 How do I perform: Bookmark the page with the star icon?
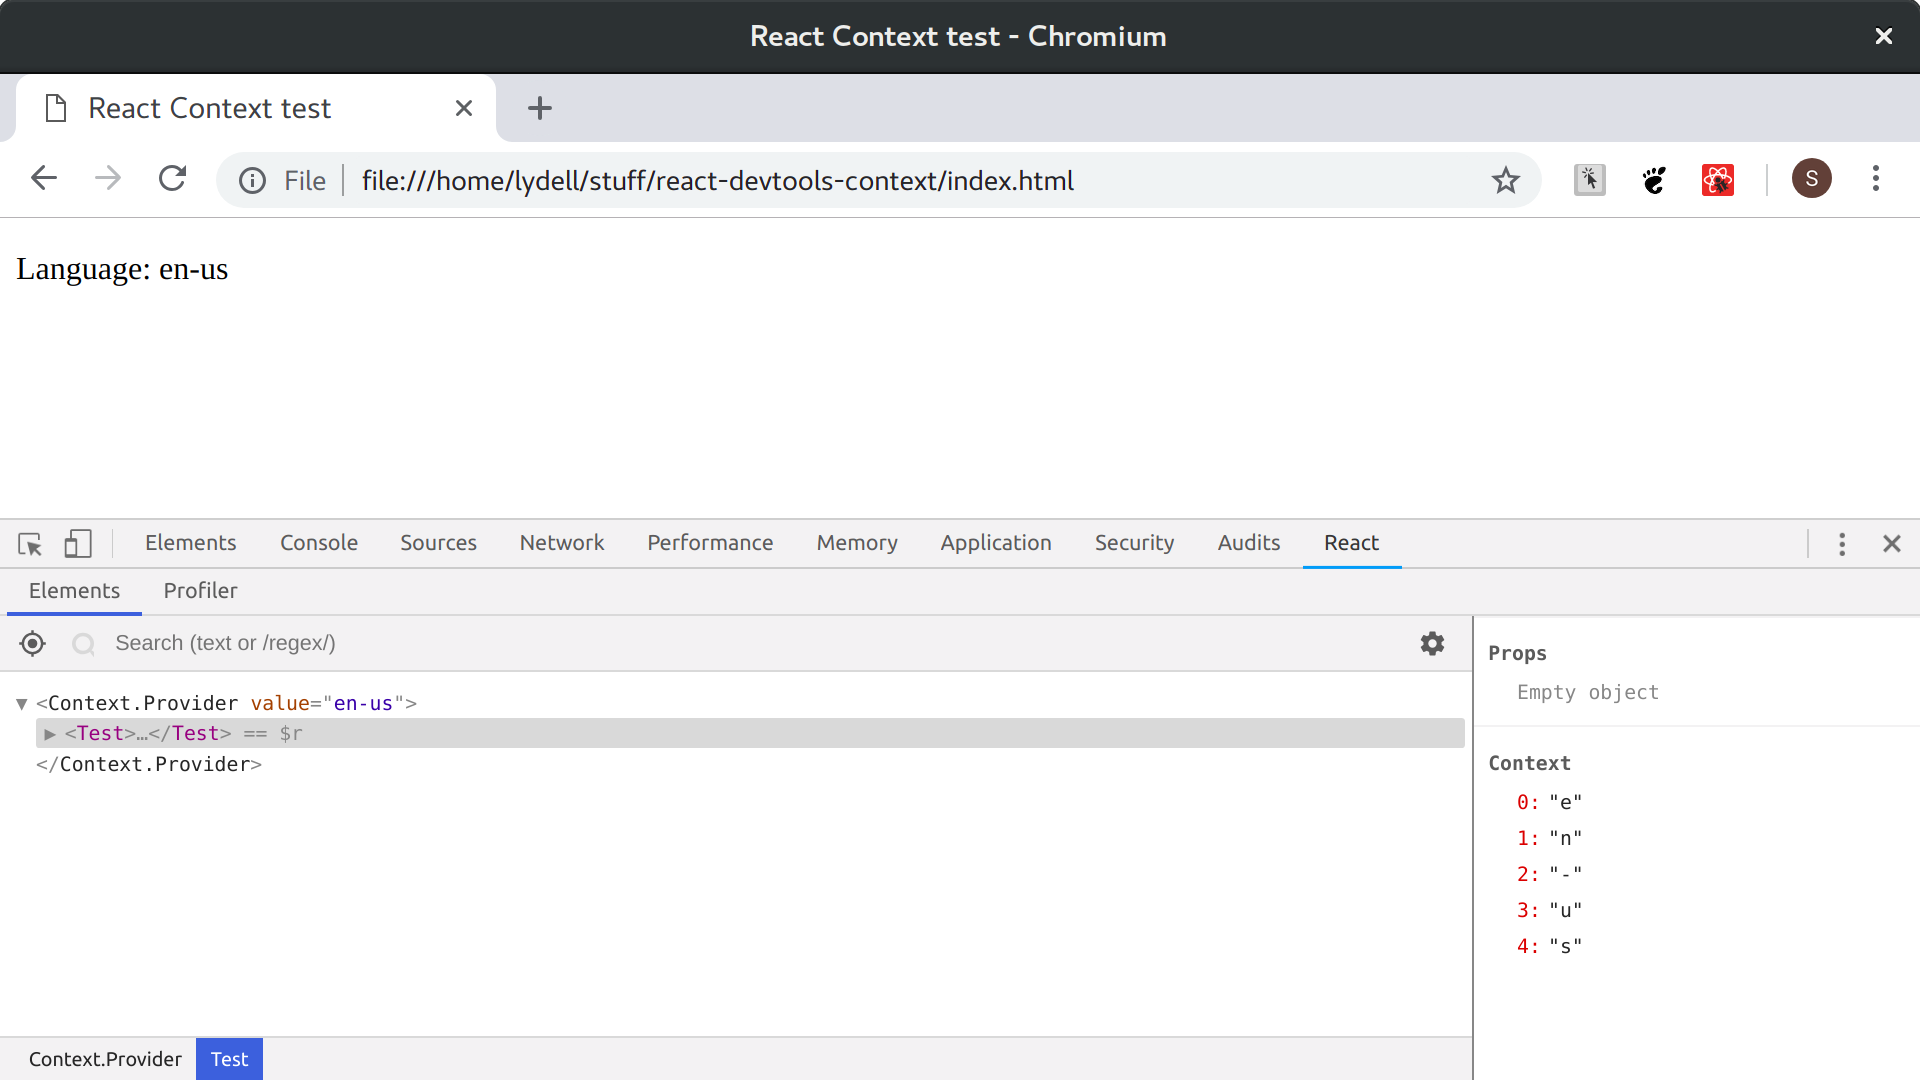[1507, 180]
